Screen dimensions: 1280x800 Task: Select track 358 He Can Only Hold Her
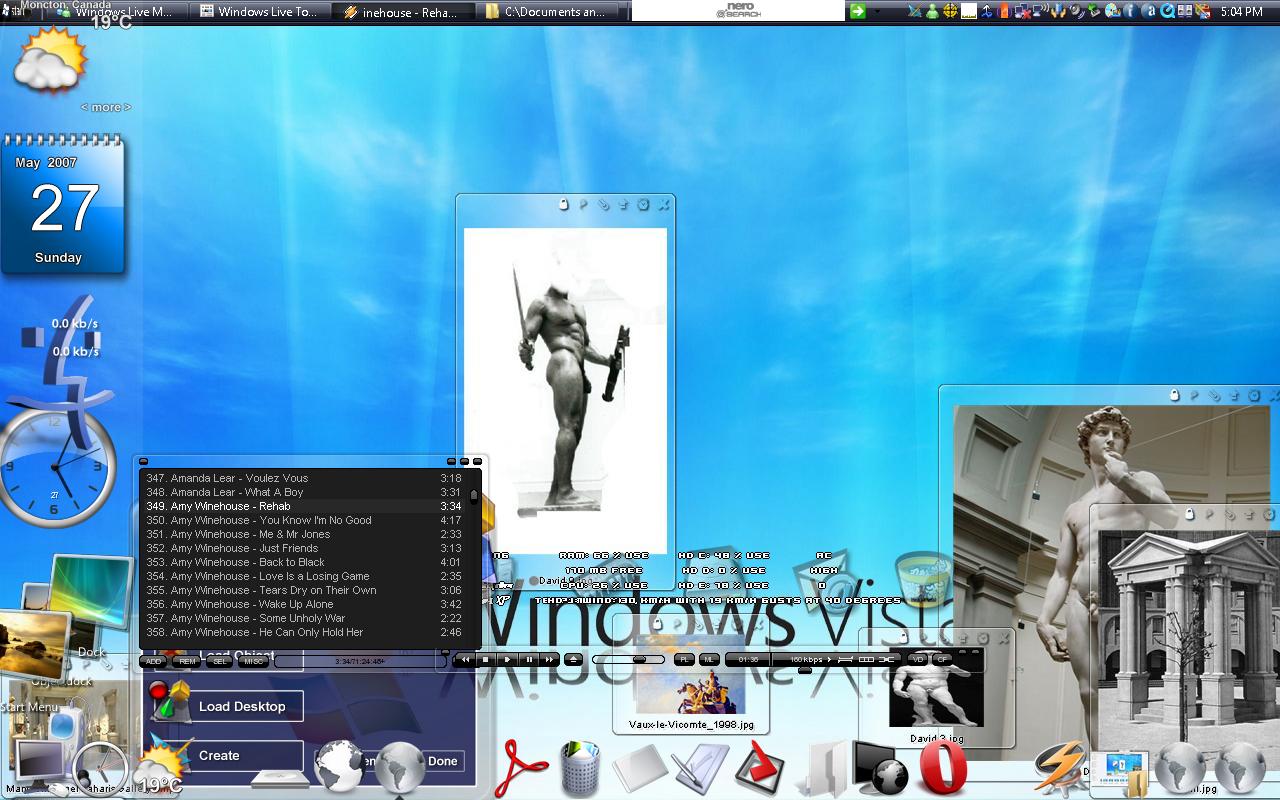point(304,632)
